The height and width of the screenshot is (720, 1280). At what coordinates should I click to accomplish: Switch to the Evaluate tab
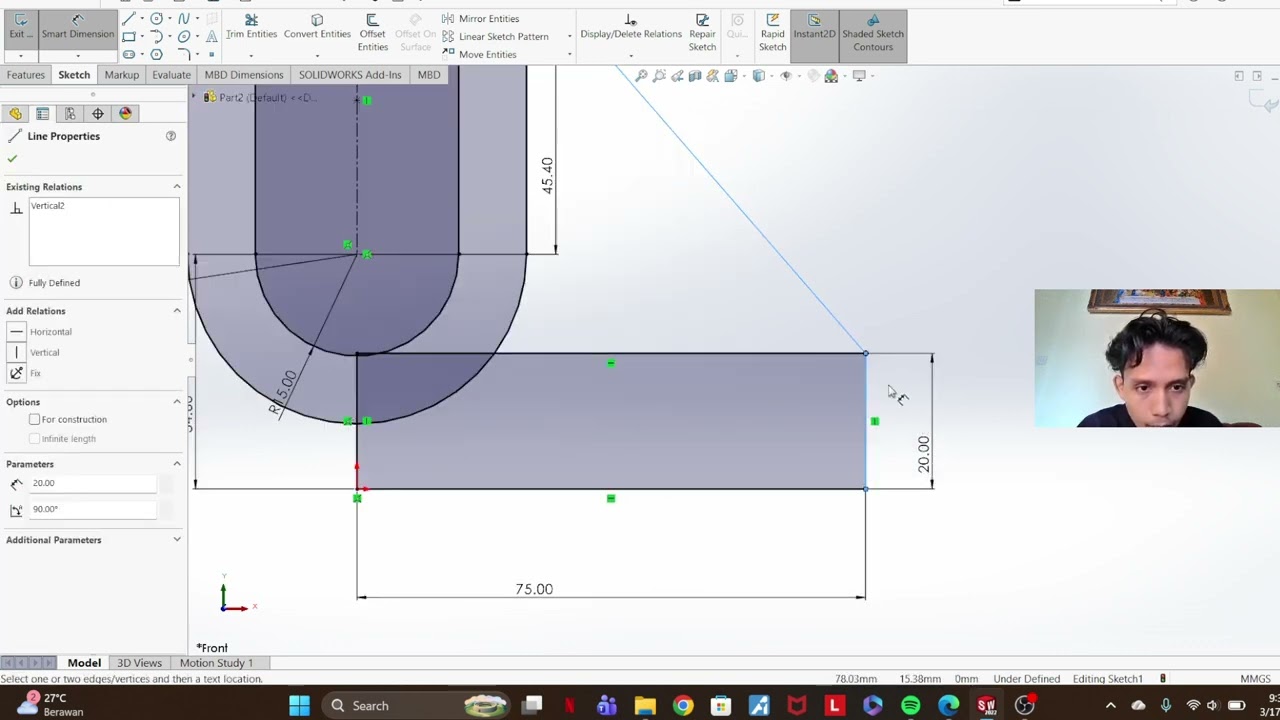171,75
